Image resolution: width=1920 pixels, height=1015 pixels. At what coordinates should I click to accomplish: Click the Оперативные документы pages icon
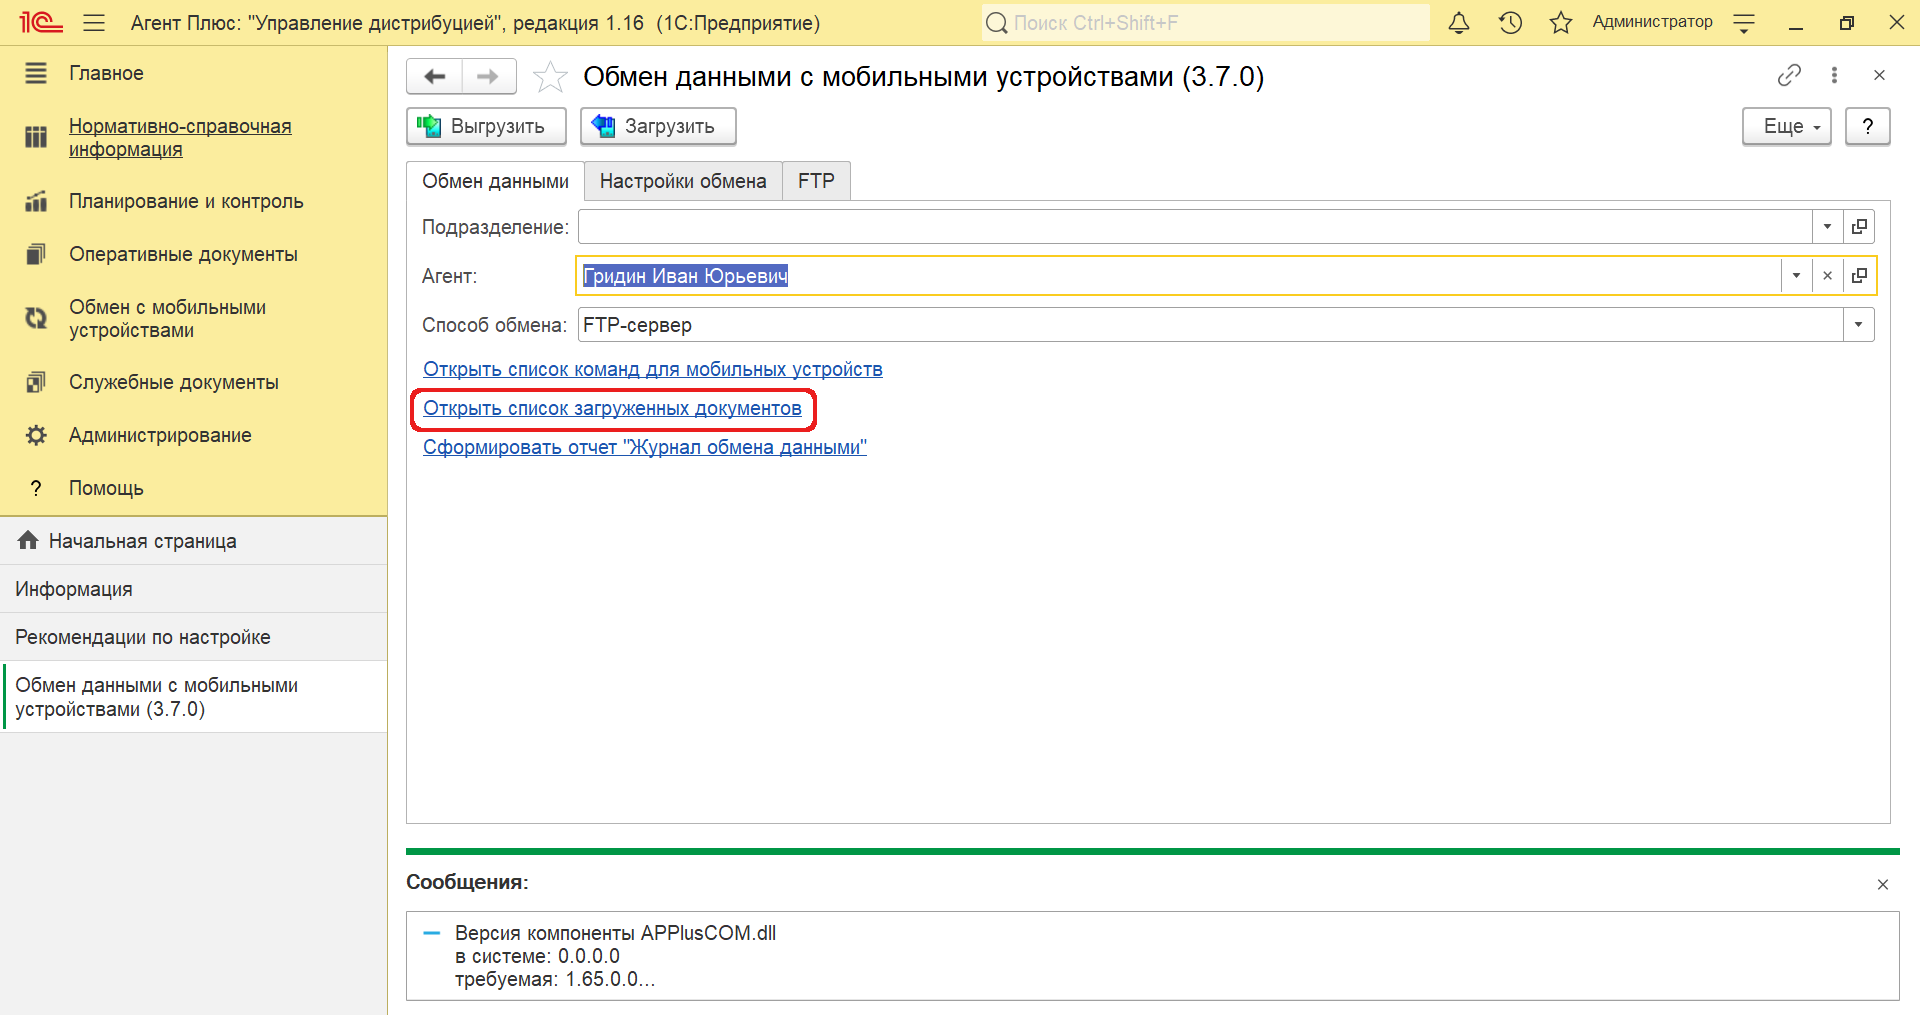pyautogui.click(x=36, y=254)
